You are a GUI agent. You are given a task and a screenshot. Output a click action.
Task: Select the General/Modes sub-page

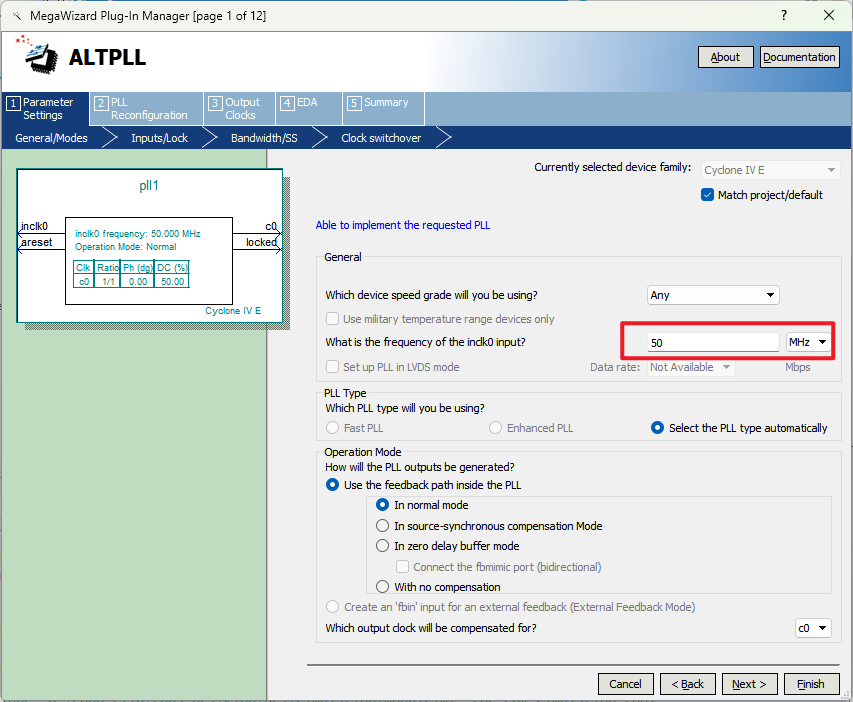(x=51, y=138)
